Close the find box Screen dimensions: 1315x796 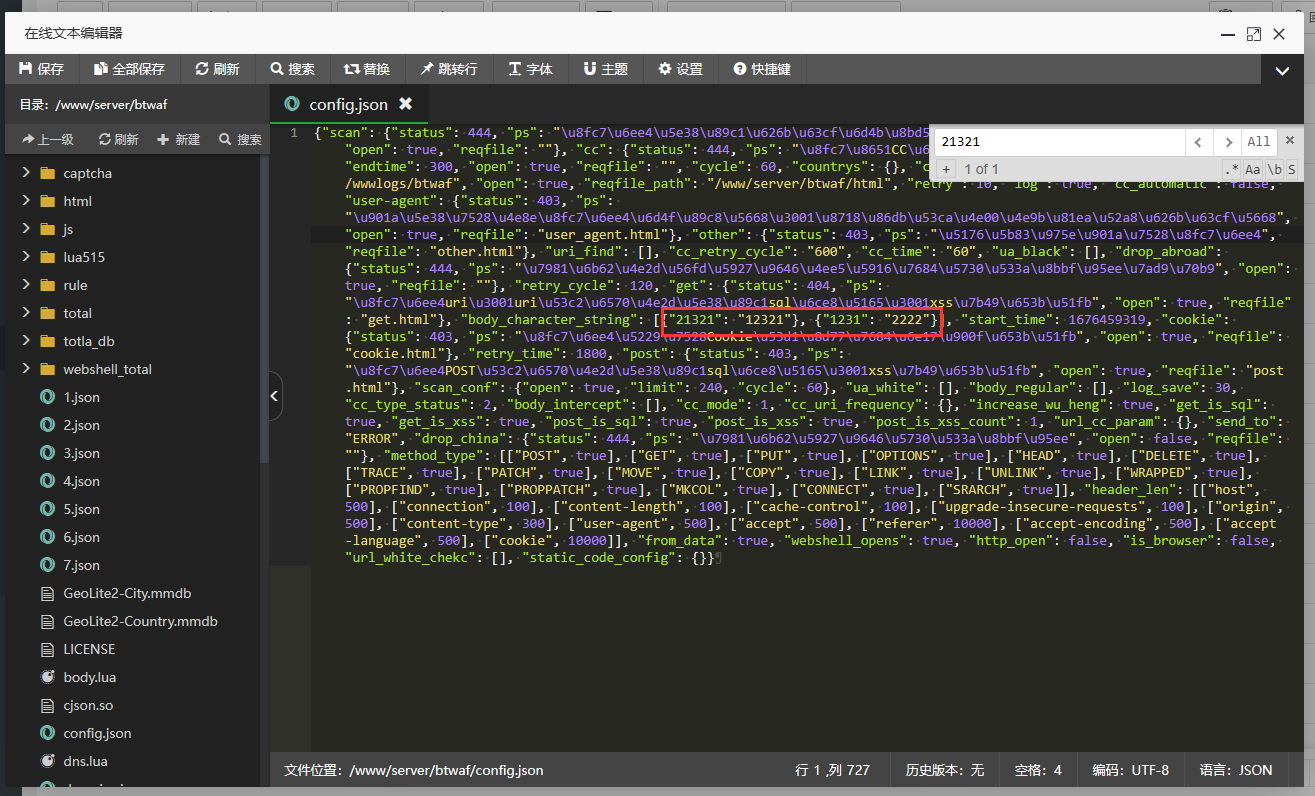(x=1290, y=141)
